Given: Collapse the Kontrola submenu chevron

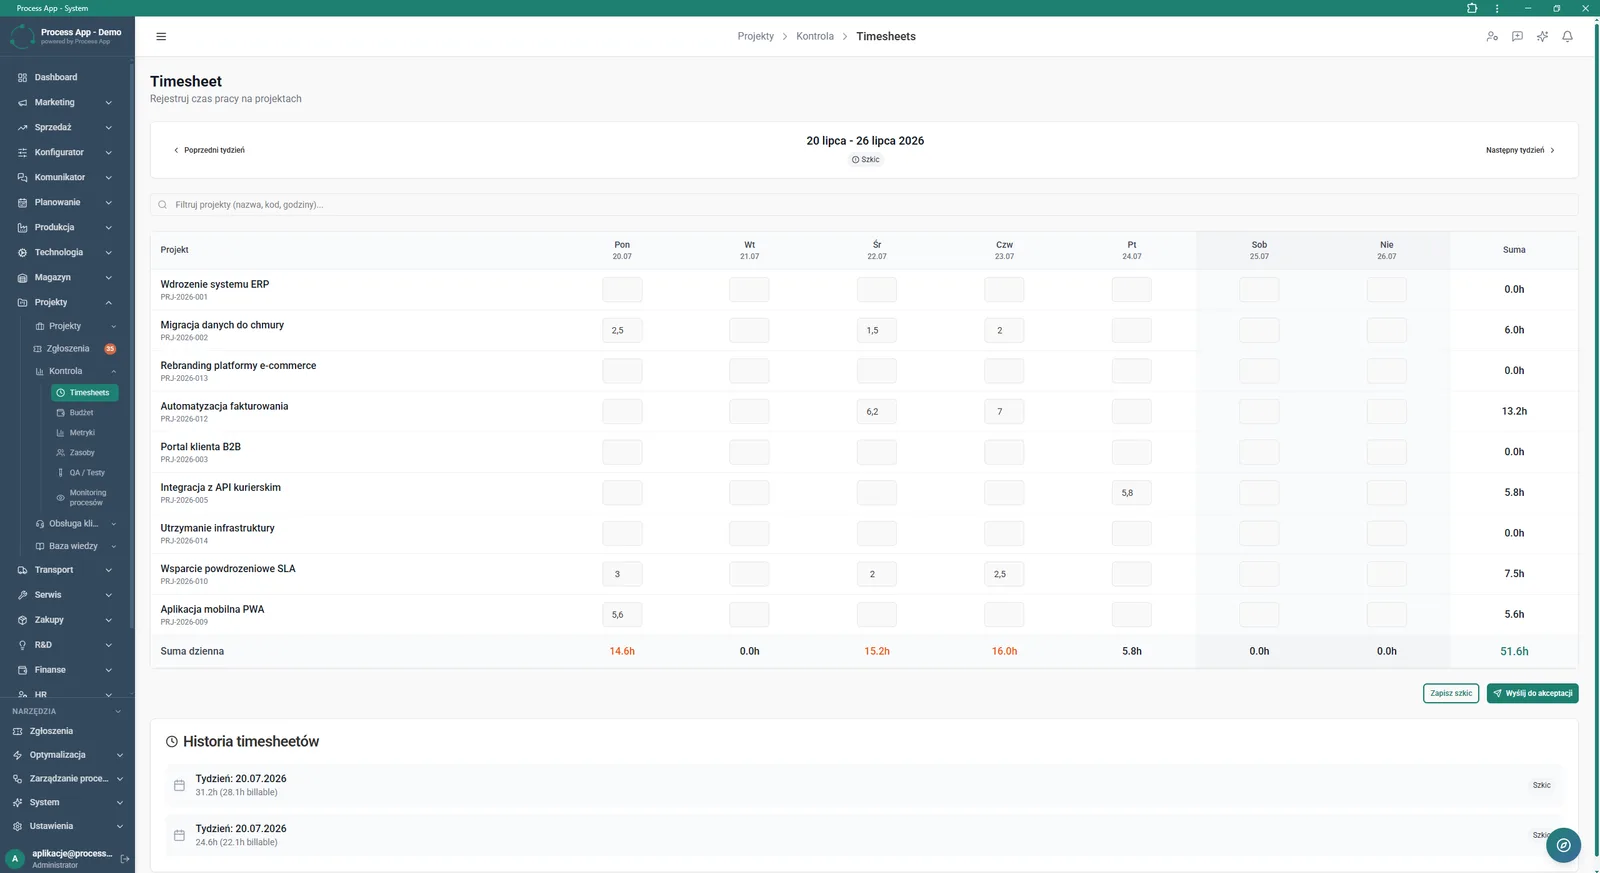Looking at the screenshot, I should pos(113,371).
